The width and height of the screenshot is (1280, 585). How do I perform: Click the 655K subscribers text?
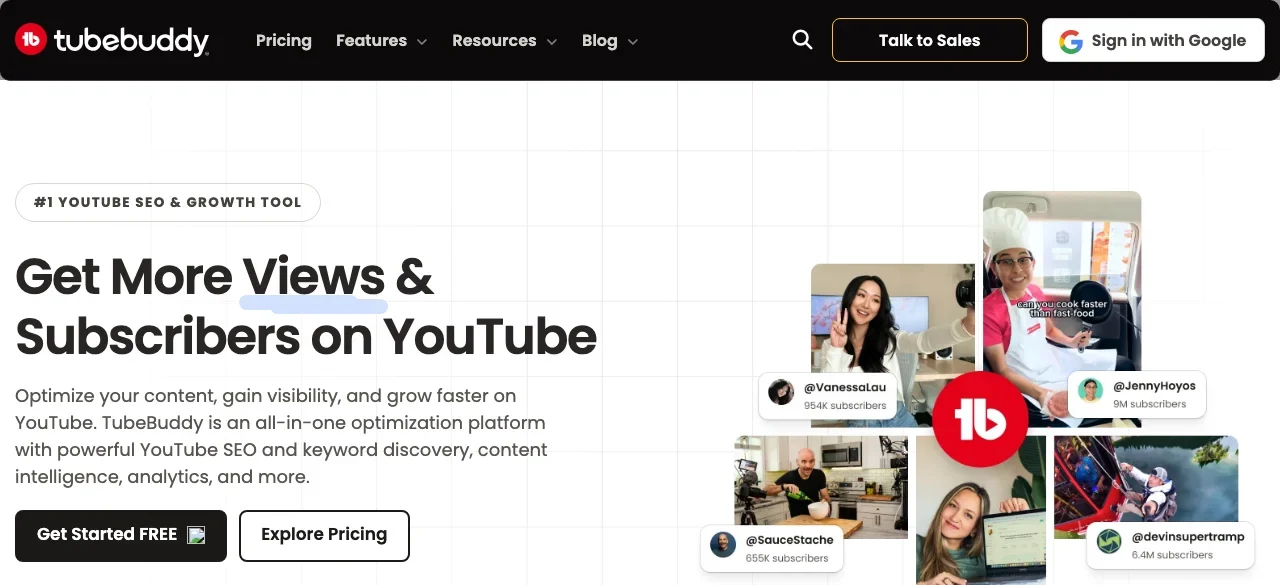click(x=787, y=558)
